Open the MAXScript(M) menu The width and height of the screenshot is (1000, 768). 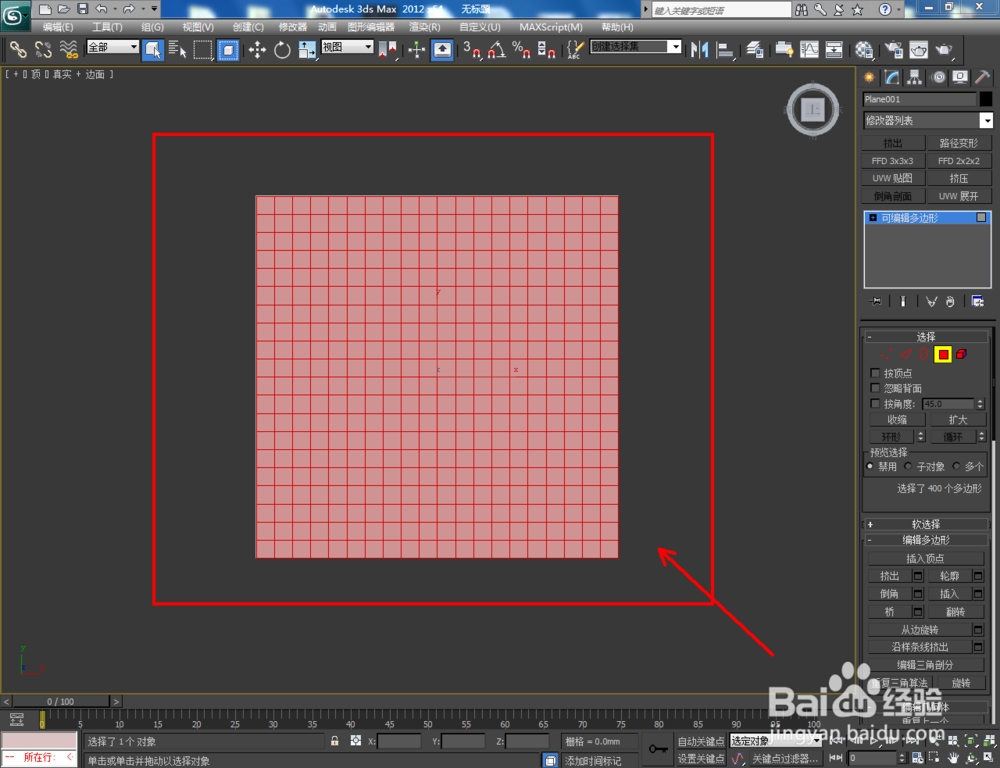click(x=551, y=27)
